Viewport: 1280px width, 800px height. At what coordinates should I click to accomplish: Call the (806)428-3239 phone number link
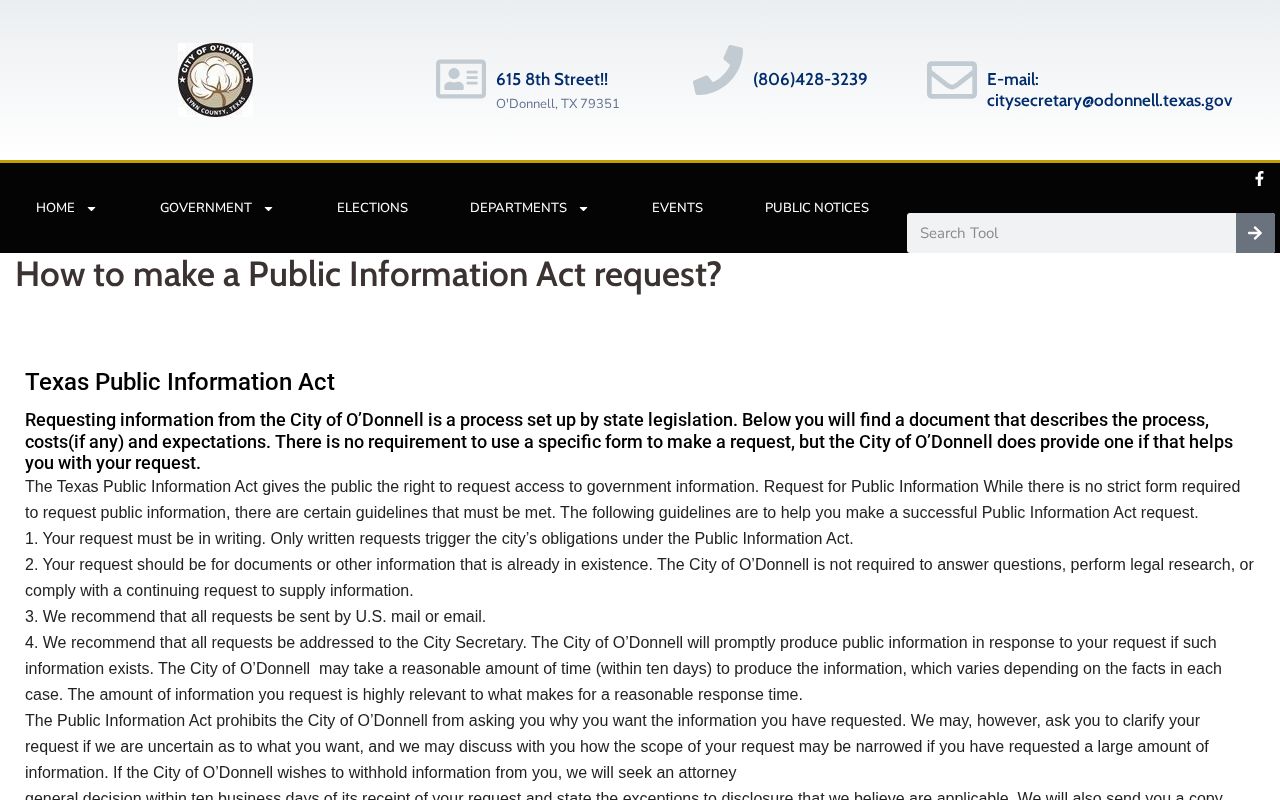[810, 79]
